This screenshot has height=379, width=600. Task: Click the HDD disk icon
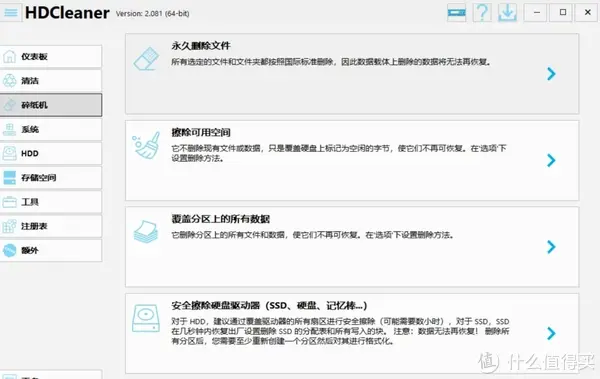click(10, 154)
